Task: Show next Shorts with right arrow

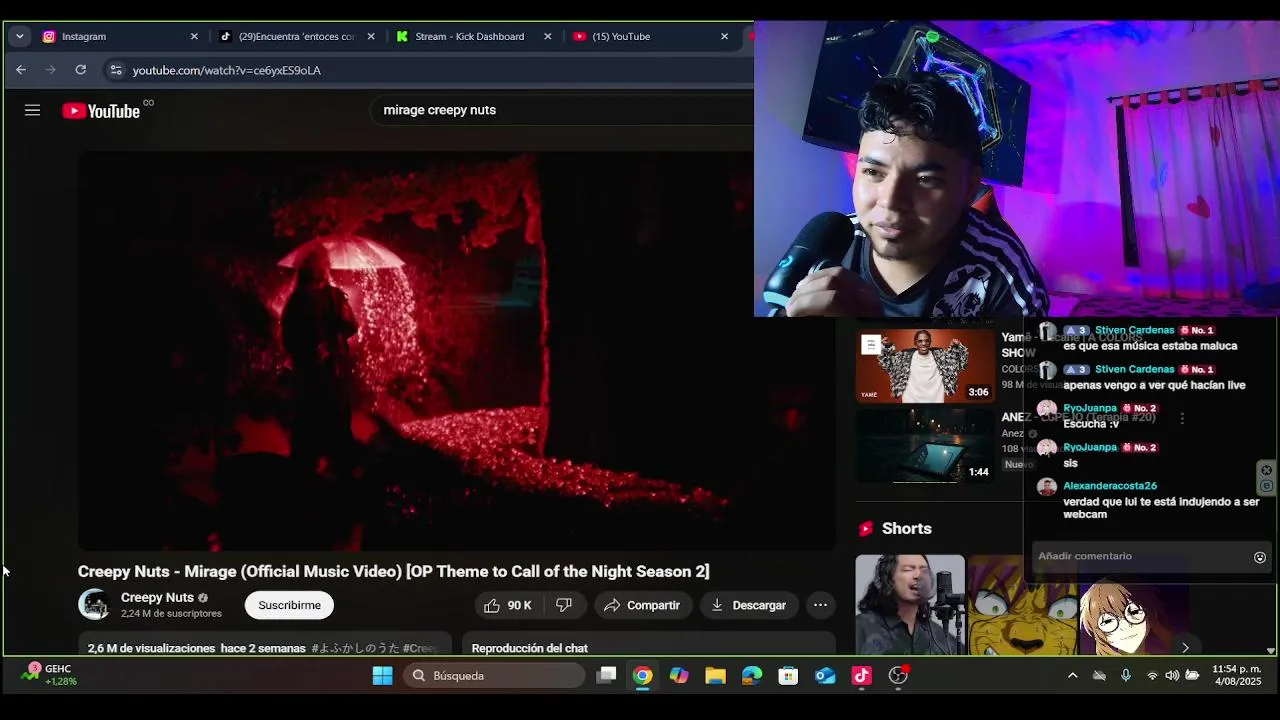Action: pyautogui.click(x=1185, y=647)
